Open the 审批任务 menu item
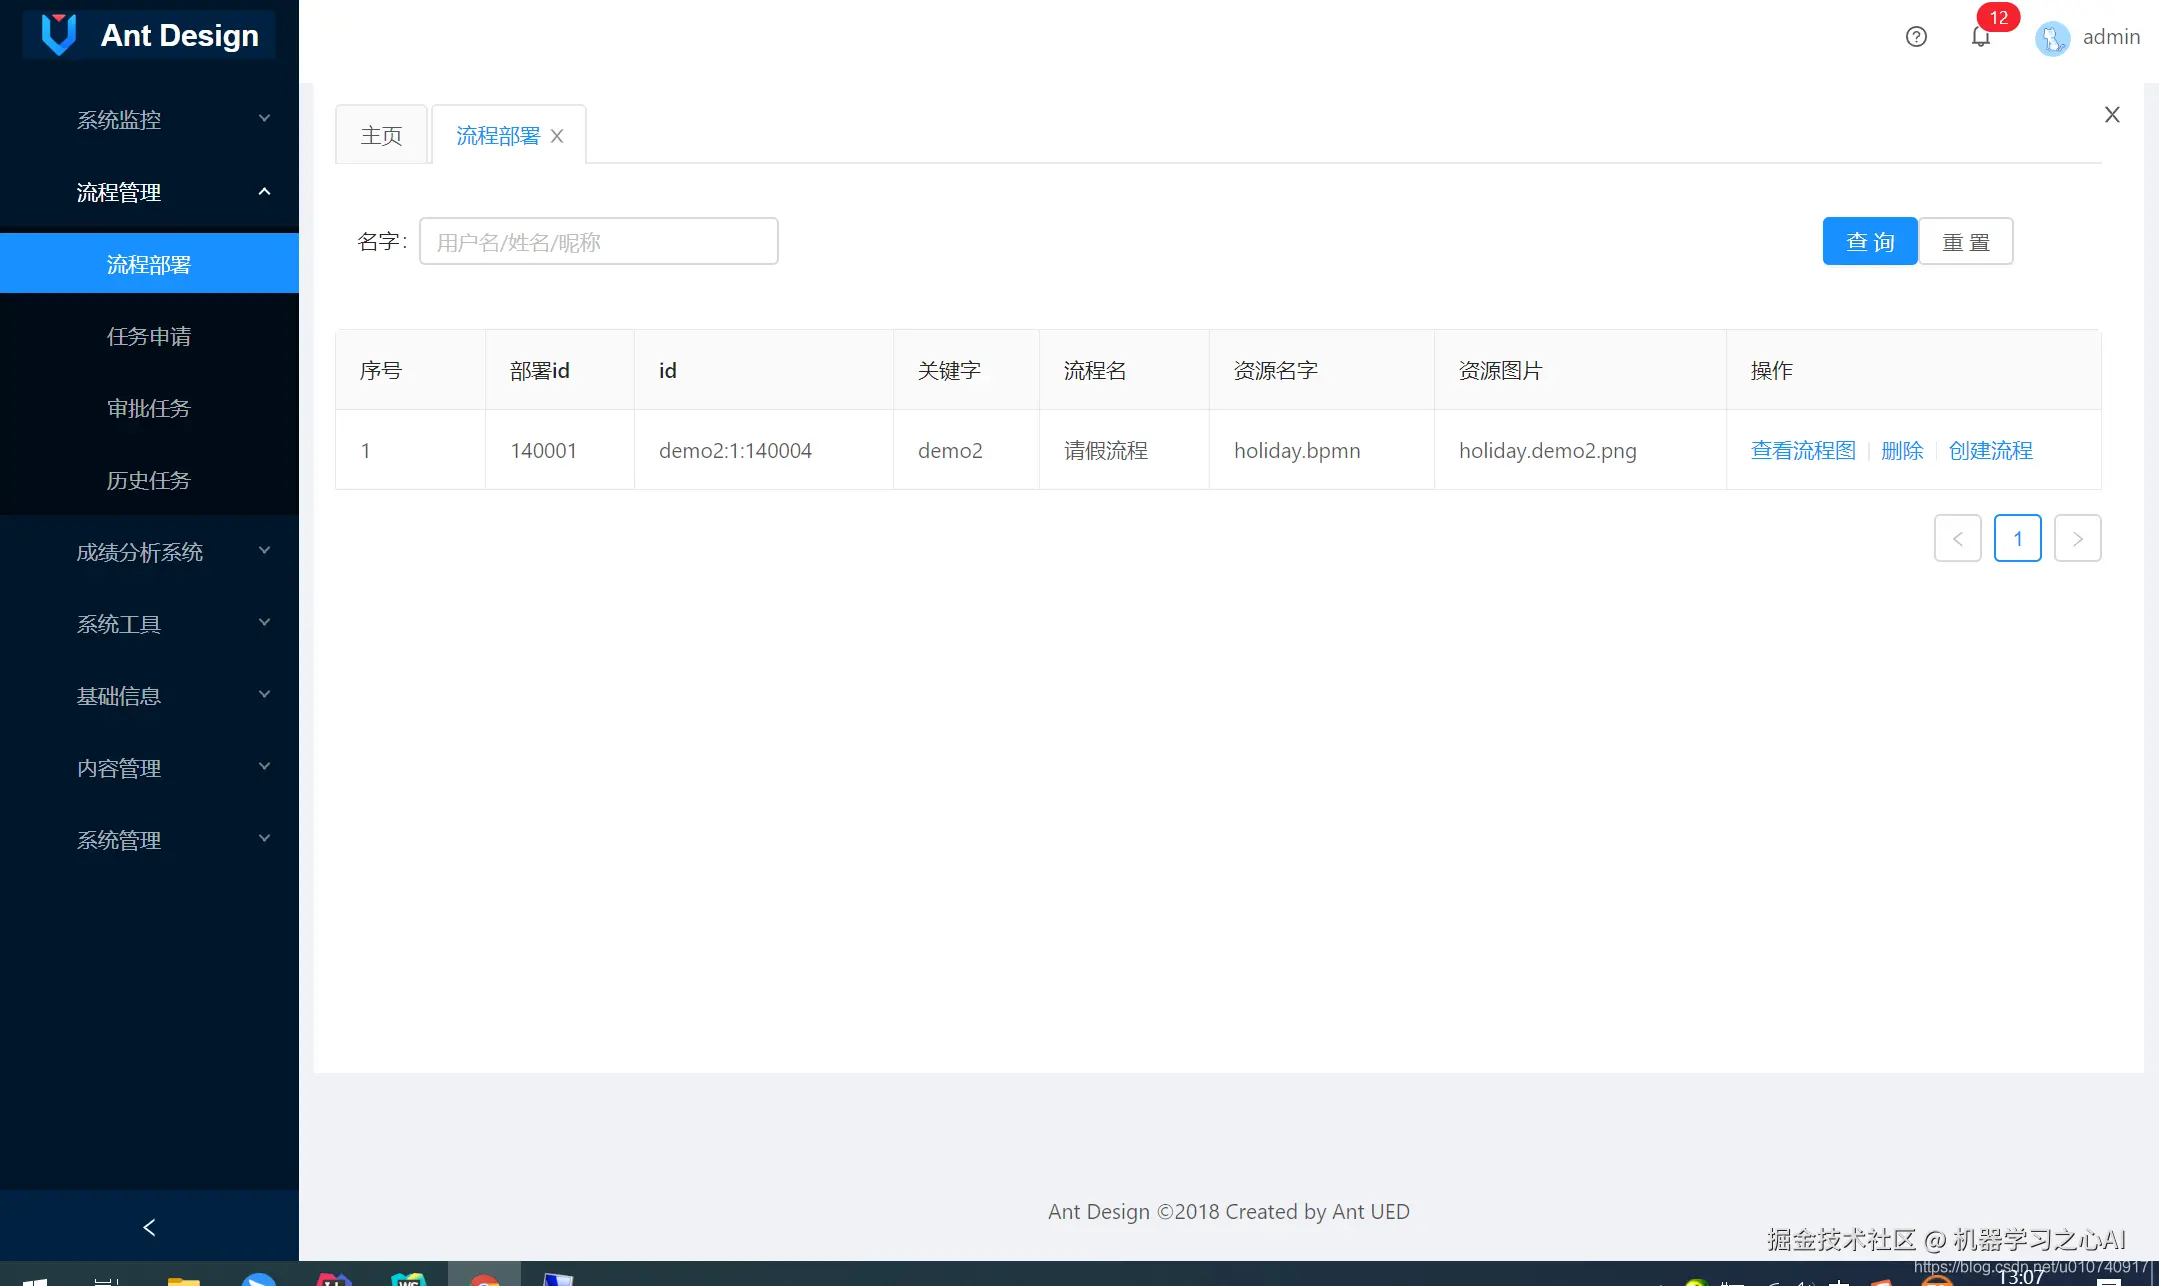Screen dimensions: 2159x1286 pyautogui.click(x=148, y=408)
